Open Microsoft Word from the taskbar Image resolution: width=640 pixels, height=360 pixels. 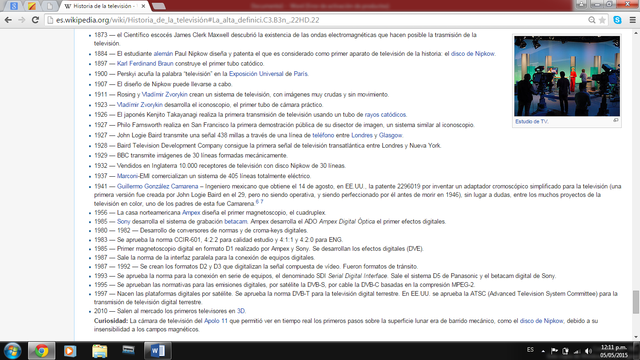(x=158, y=351)
